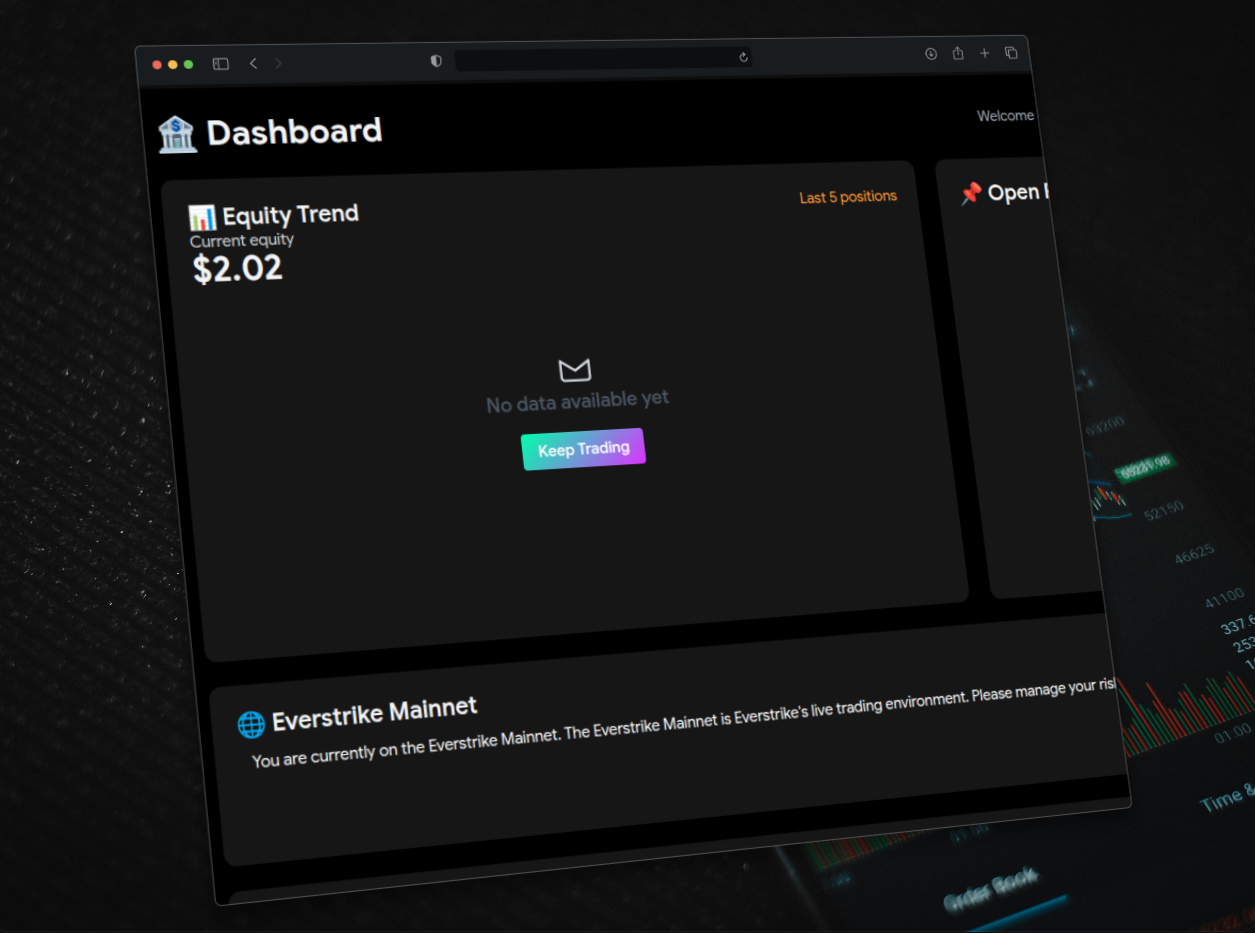
Task: Click the back navigation arrow
Action: tap(253, 62)
